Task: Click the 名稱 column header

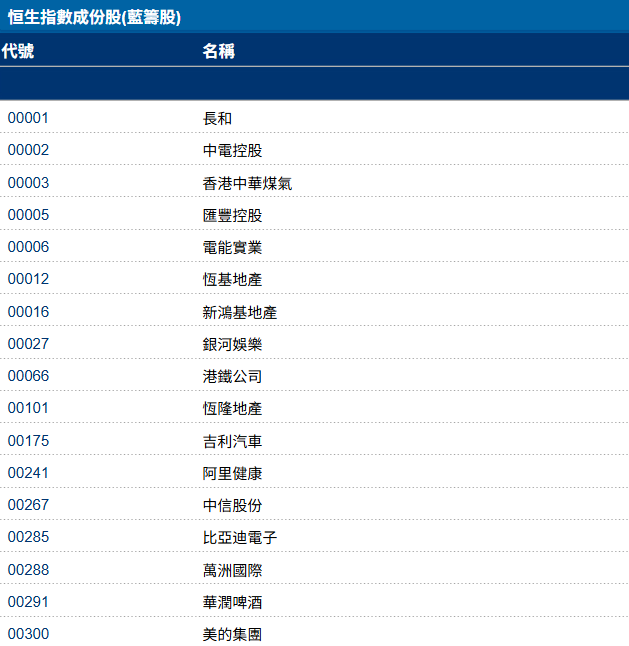Action: click(218, 51)
